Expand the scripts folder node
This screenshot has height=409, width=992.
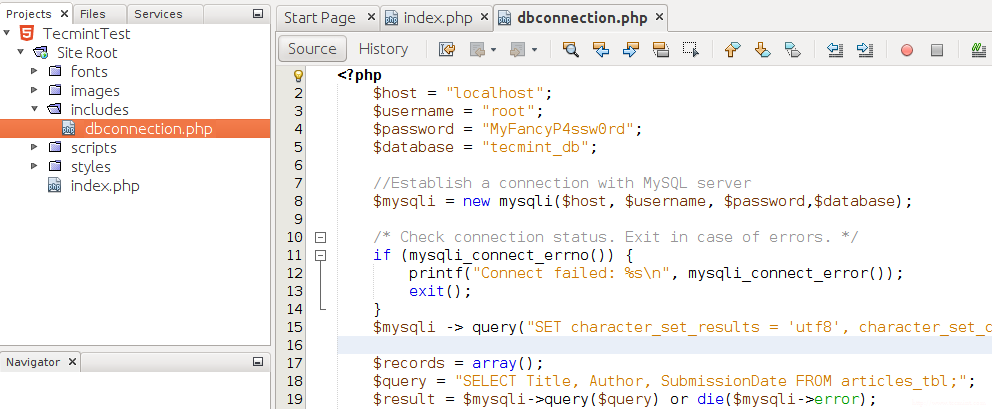(35, 148)
